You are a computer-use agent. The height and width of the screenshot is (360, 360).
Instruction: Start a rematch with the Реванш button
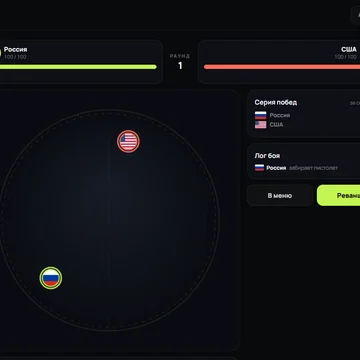click(x=339, y=196)
